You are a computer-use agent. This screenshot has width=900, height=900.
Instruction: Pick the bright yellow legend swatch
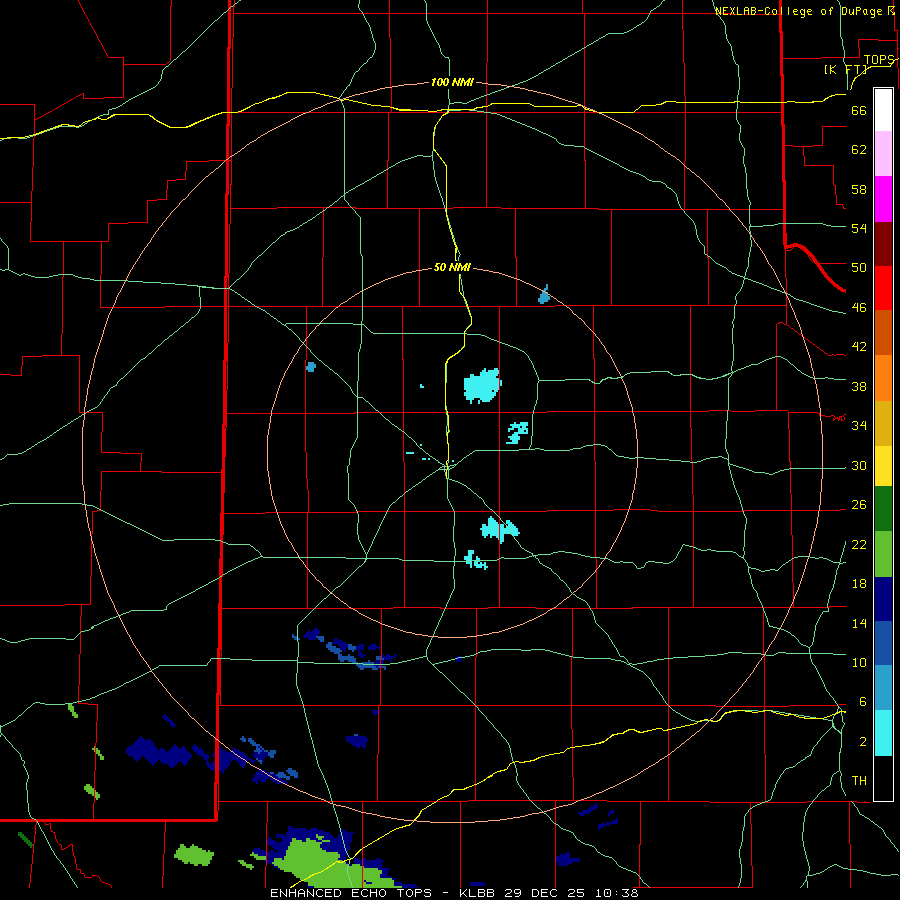click(883, 466)
